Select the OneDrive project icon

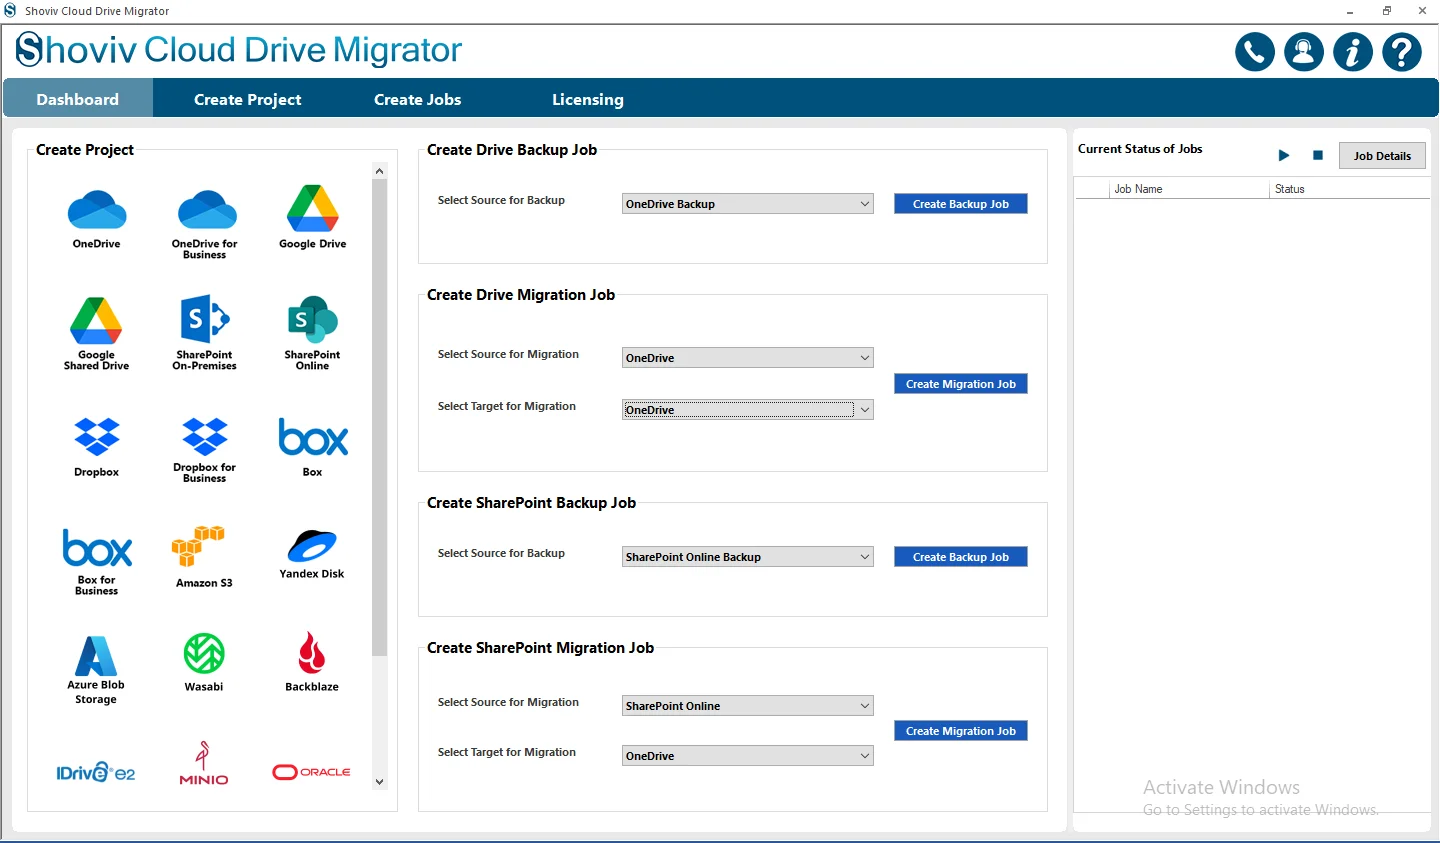click(x=97, y=210)
